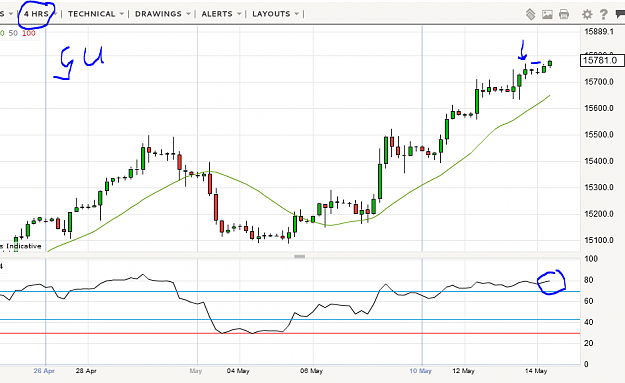Open the LAYOUTS menu
625x383 pixels.
point(271,14)
